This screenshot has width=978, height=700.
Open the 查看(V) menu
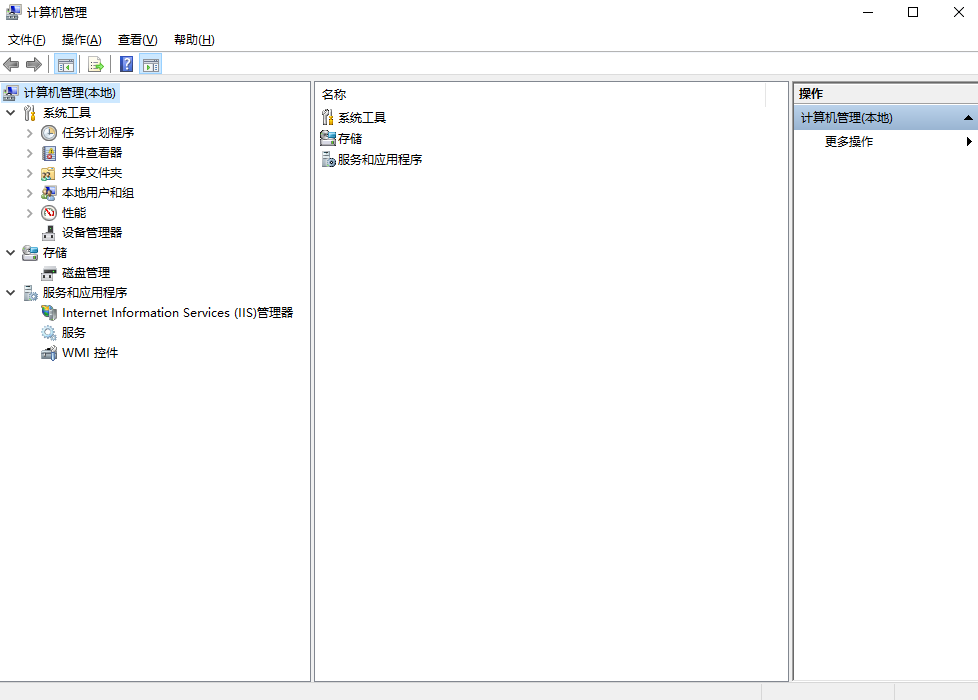(137, 39)
